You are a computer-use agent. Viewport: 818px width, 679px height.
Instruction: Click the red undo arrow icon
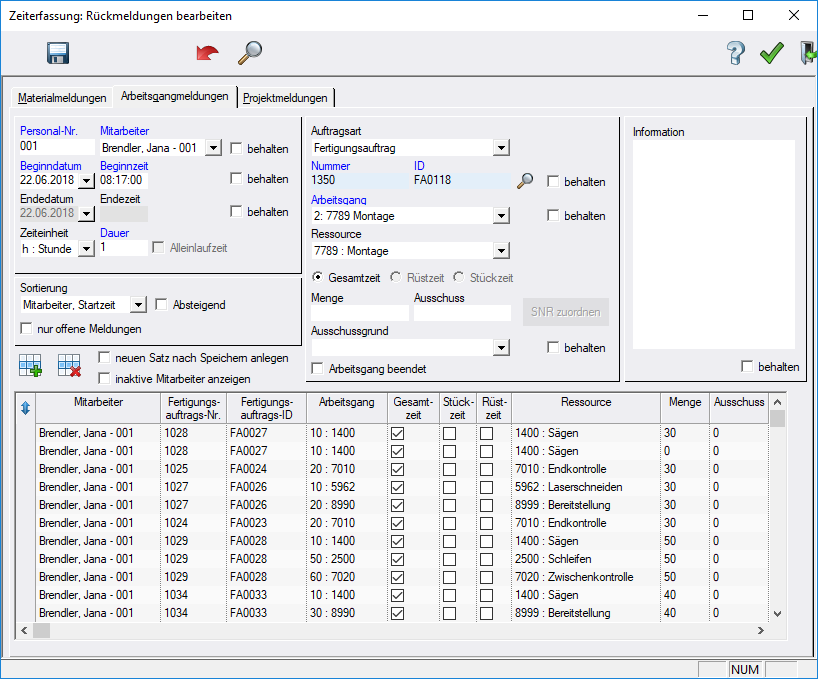pyautogui.click(x=207, y=54)
